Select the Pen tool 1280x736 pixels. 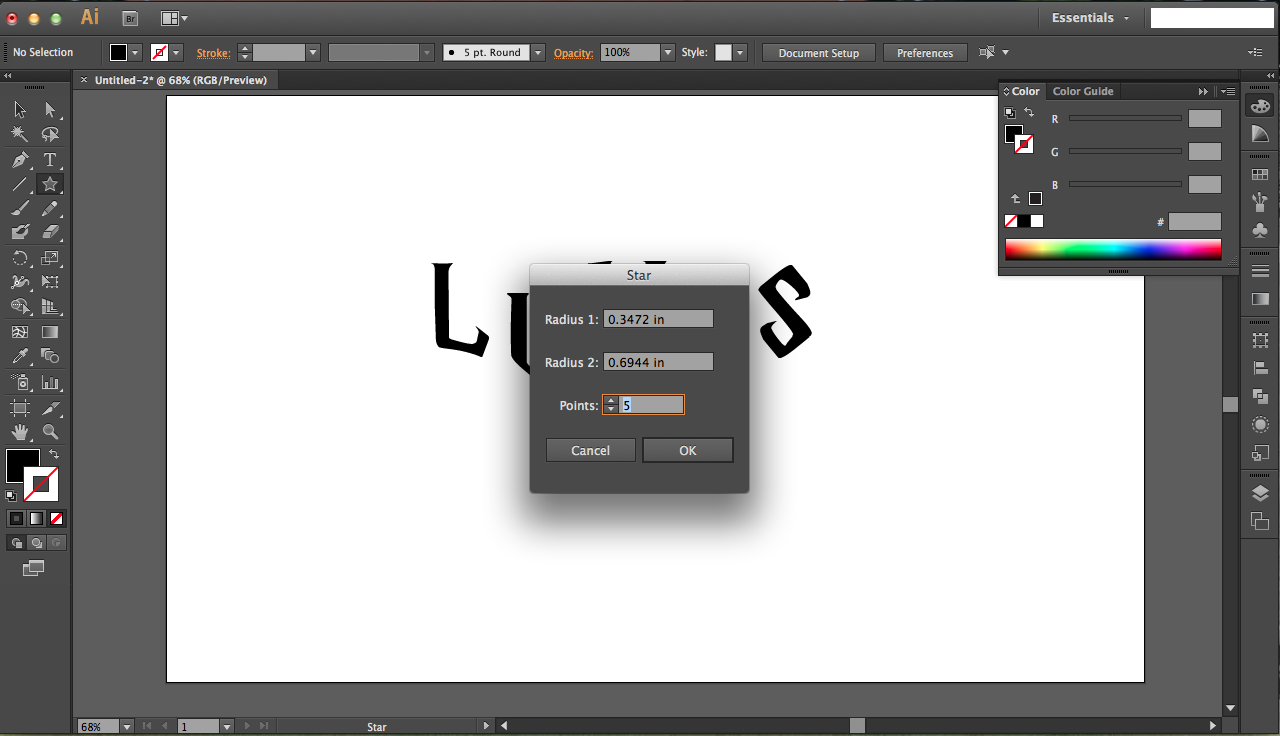[20, 160]
